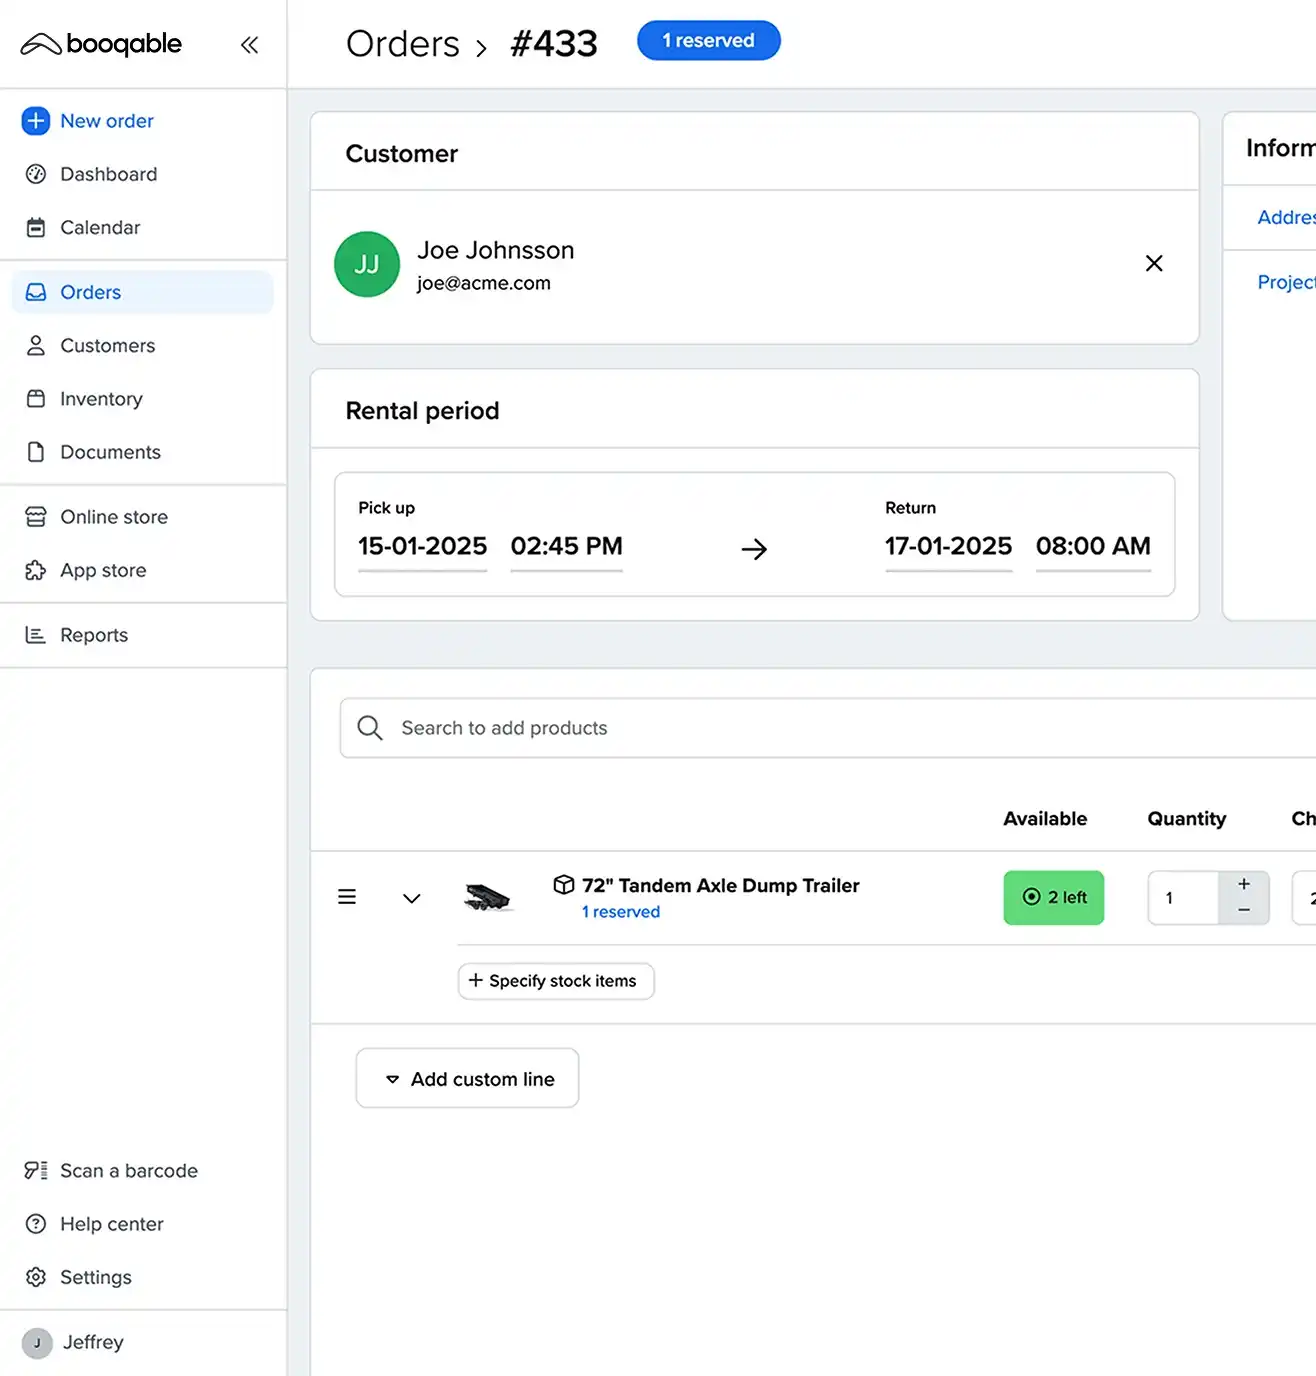Open the 1 reserved status badge
Viewport: 1316px width, 1376px height.
click(x=708, y=40)
